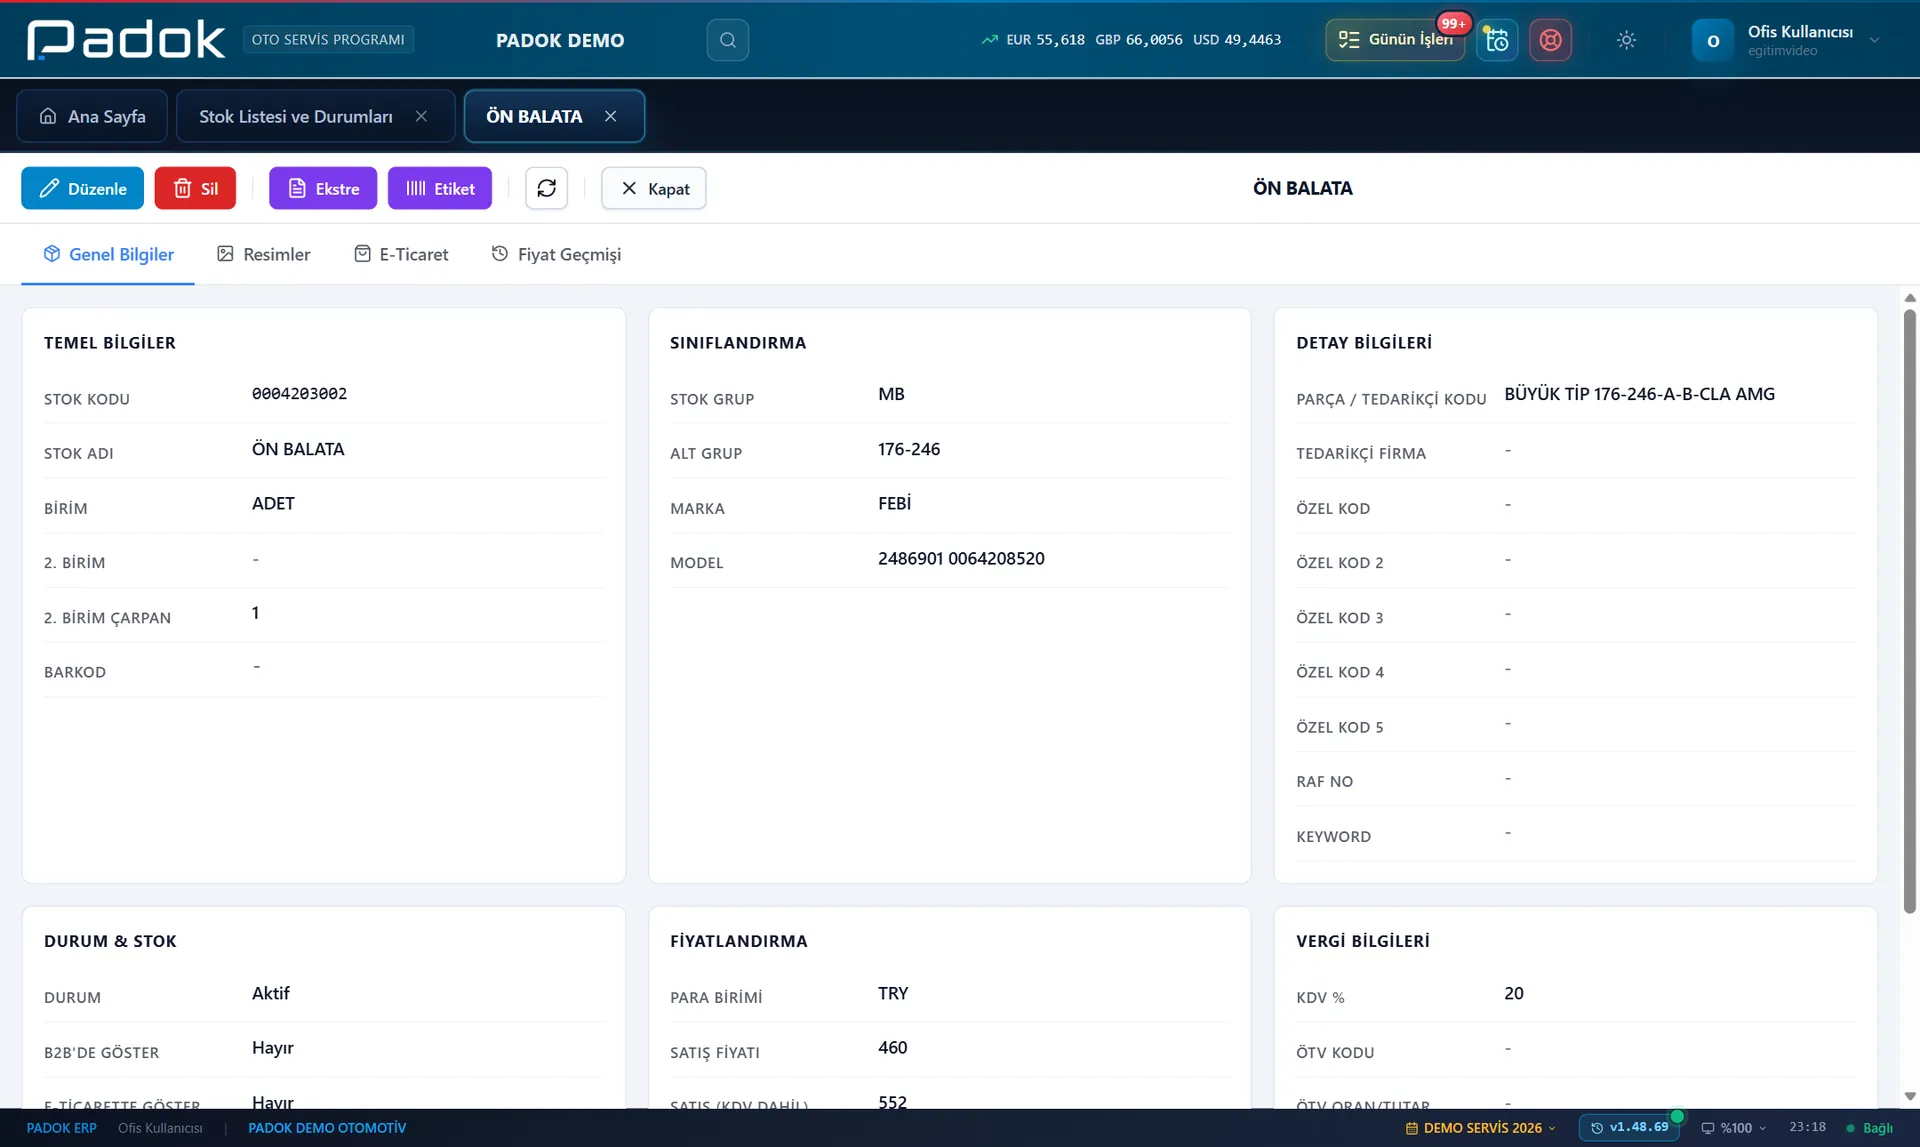This screenshot has width=1920, height=1147.
Task: Click the GBP 66,0056 rate
Action: coord(1138,40)
